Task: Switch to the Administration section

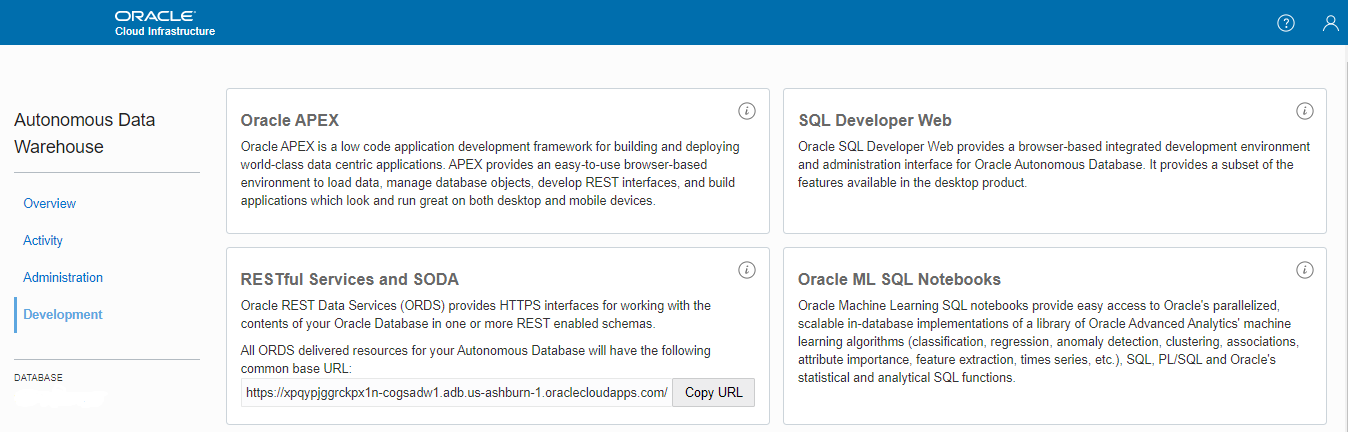Action: click(x=63, y=277)
